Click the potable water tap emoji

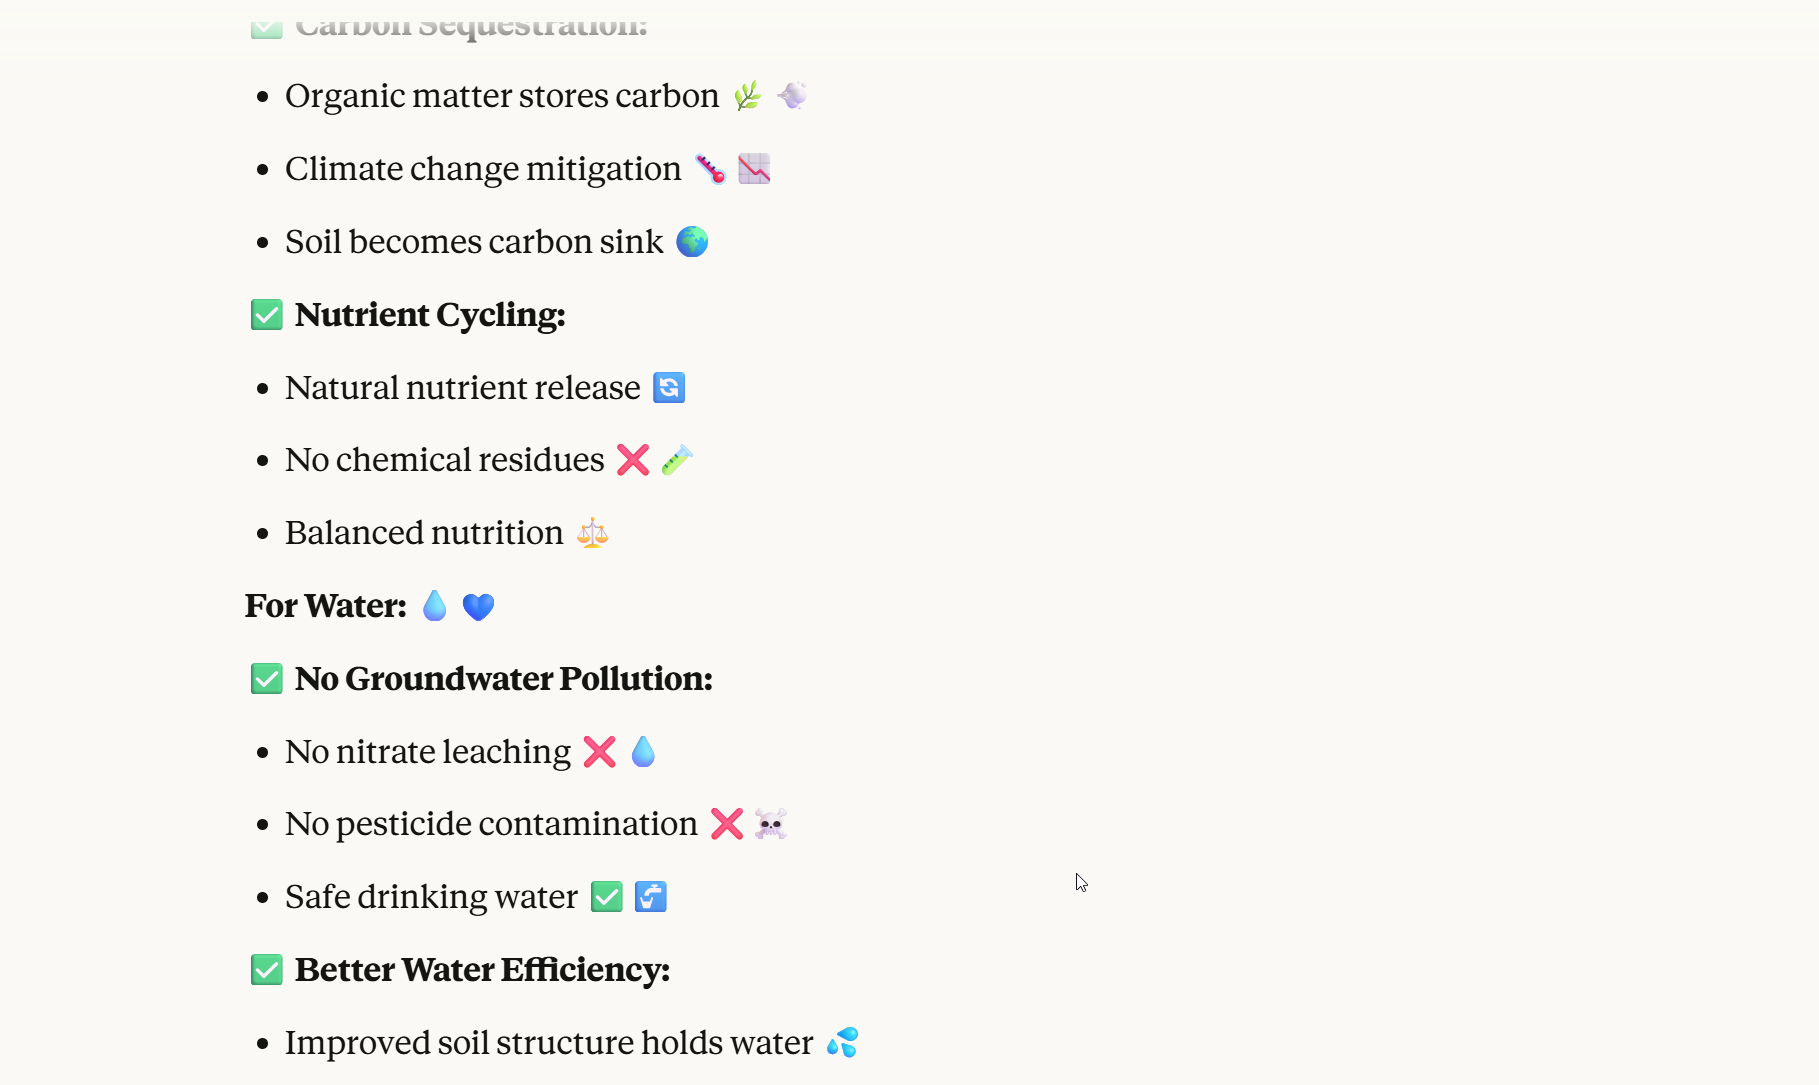tap(650, 897)
